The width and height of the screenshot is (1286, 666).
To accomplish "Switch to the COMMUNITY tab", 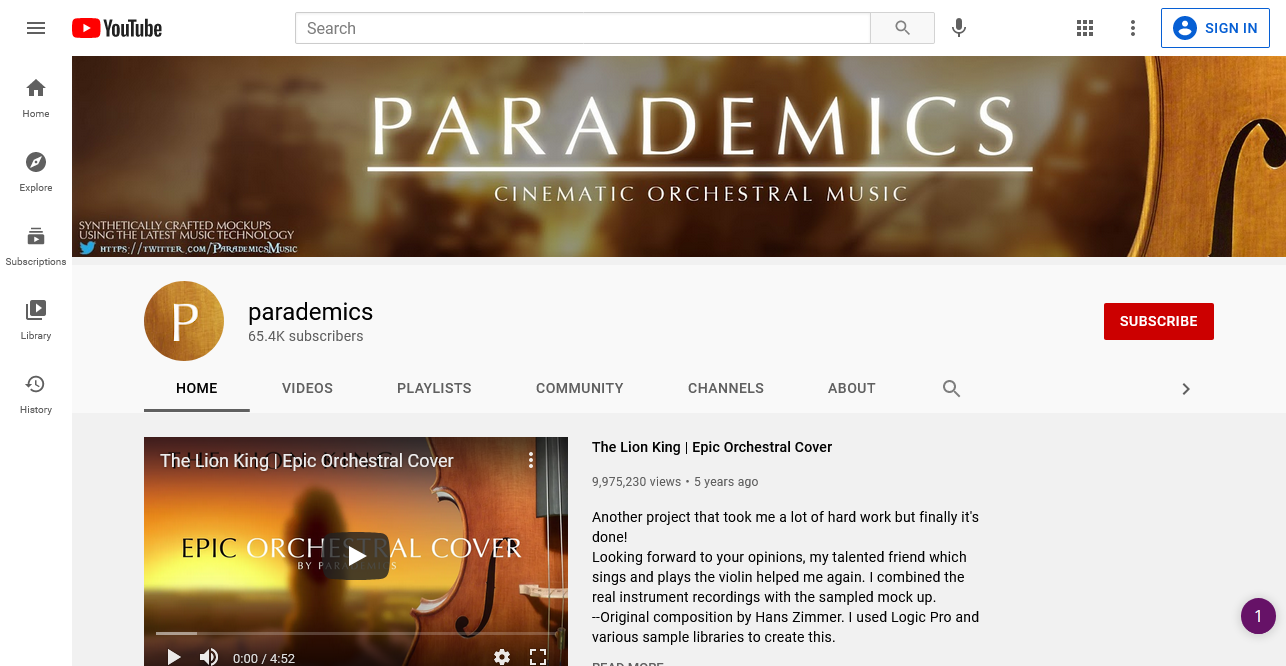I will [x=580, y=388].
